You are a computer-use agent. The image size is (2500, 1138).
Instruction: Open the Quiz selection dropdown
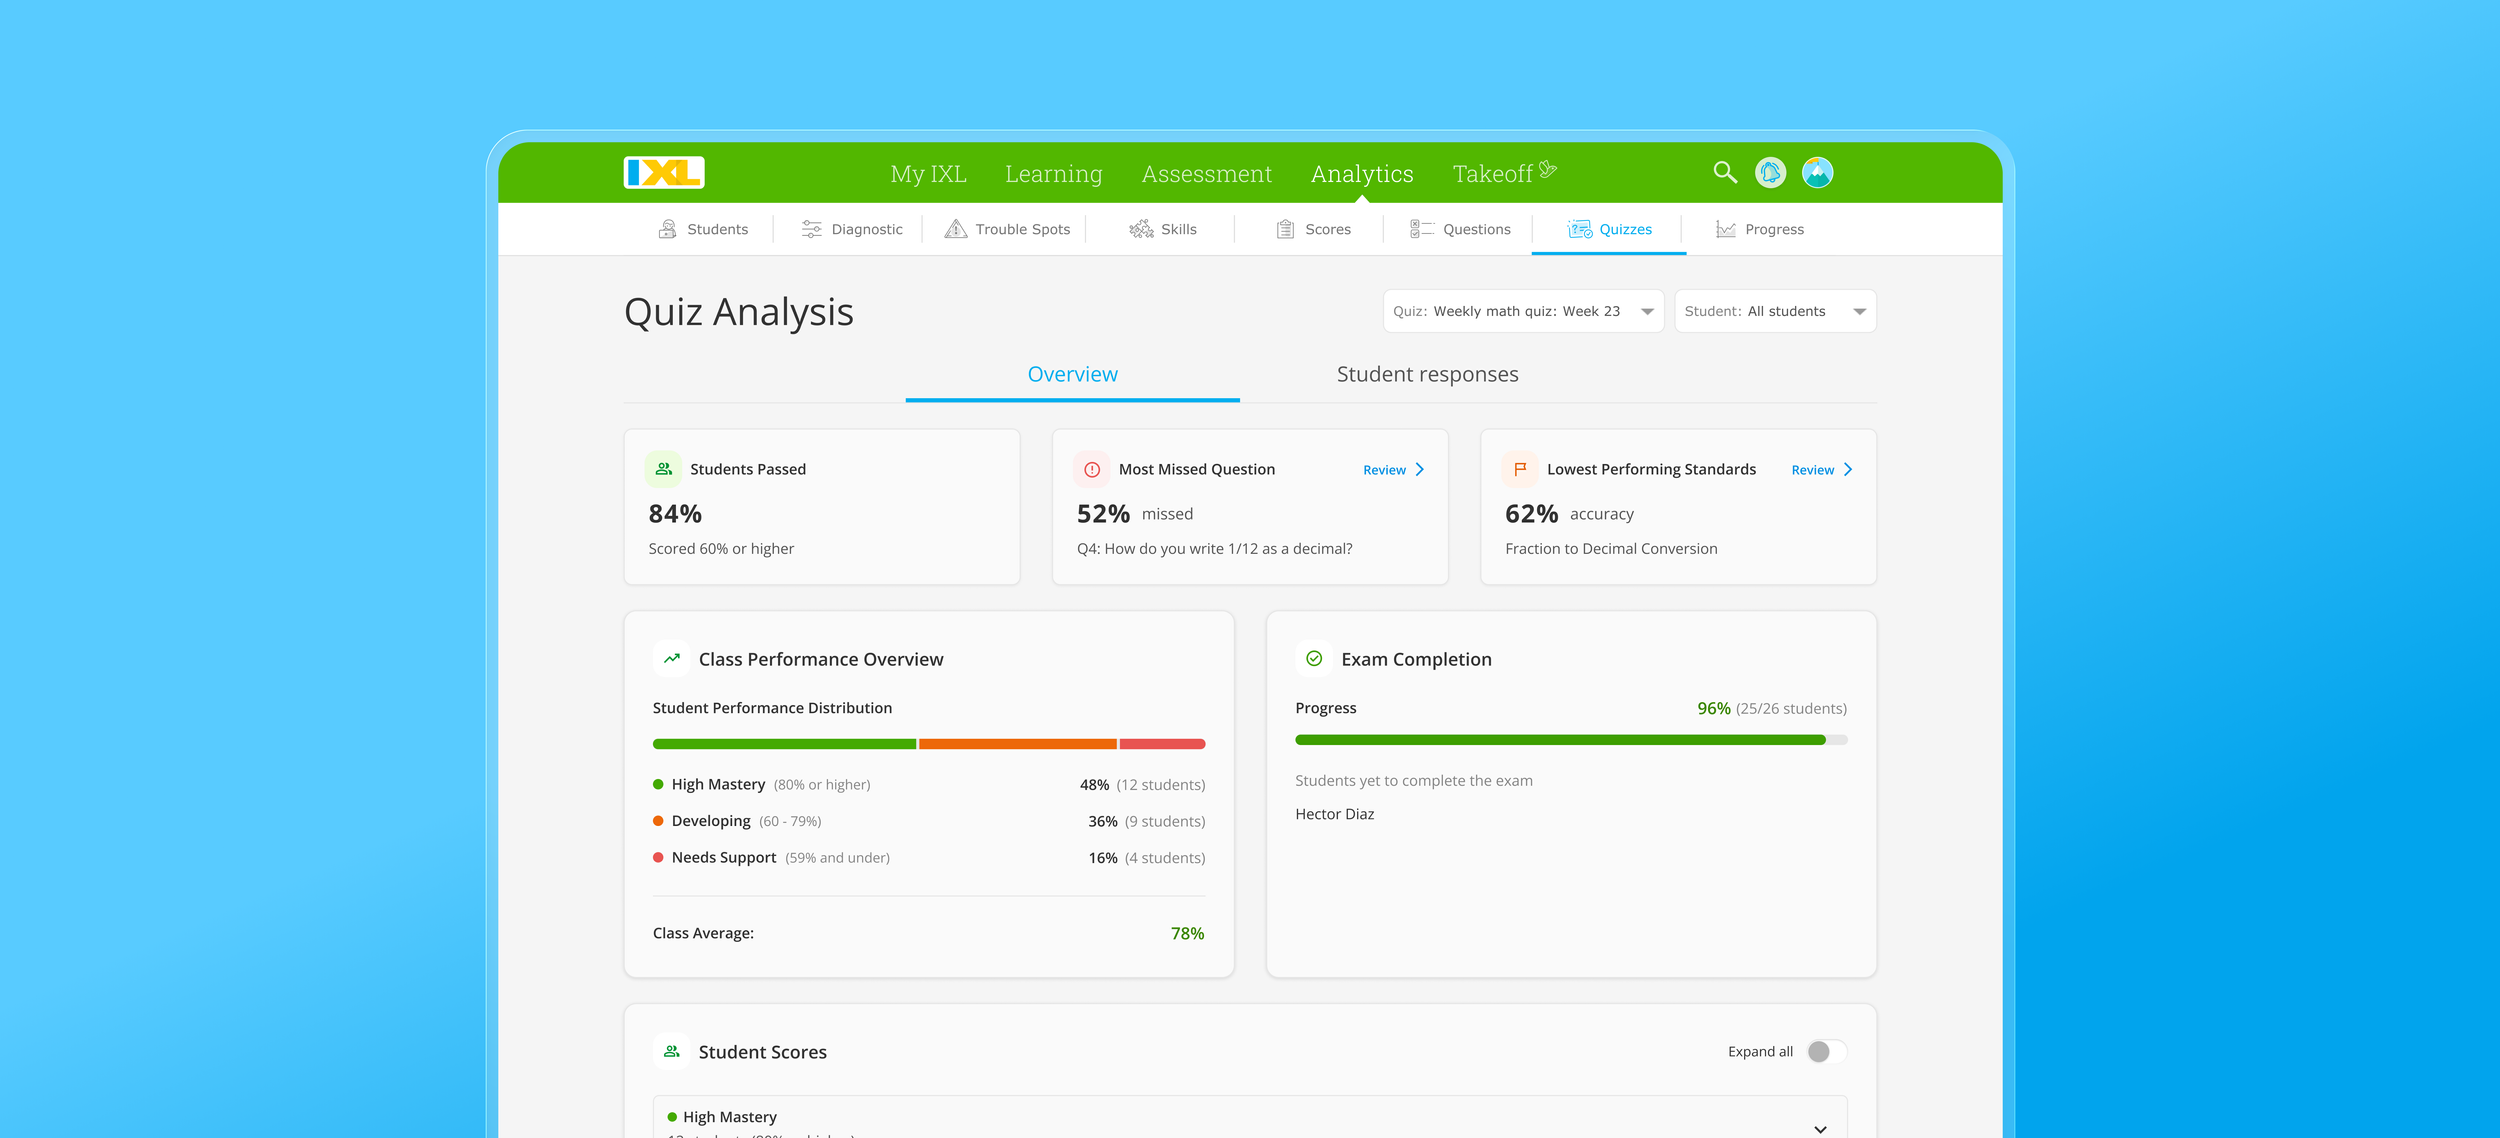[x=1523, y=311]
